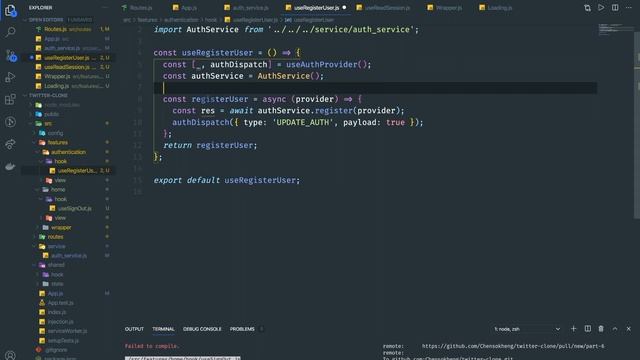Collapse the shared folder
640x360 pixels.
(56, 265)
